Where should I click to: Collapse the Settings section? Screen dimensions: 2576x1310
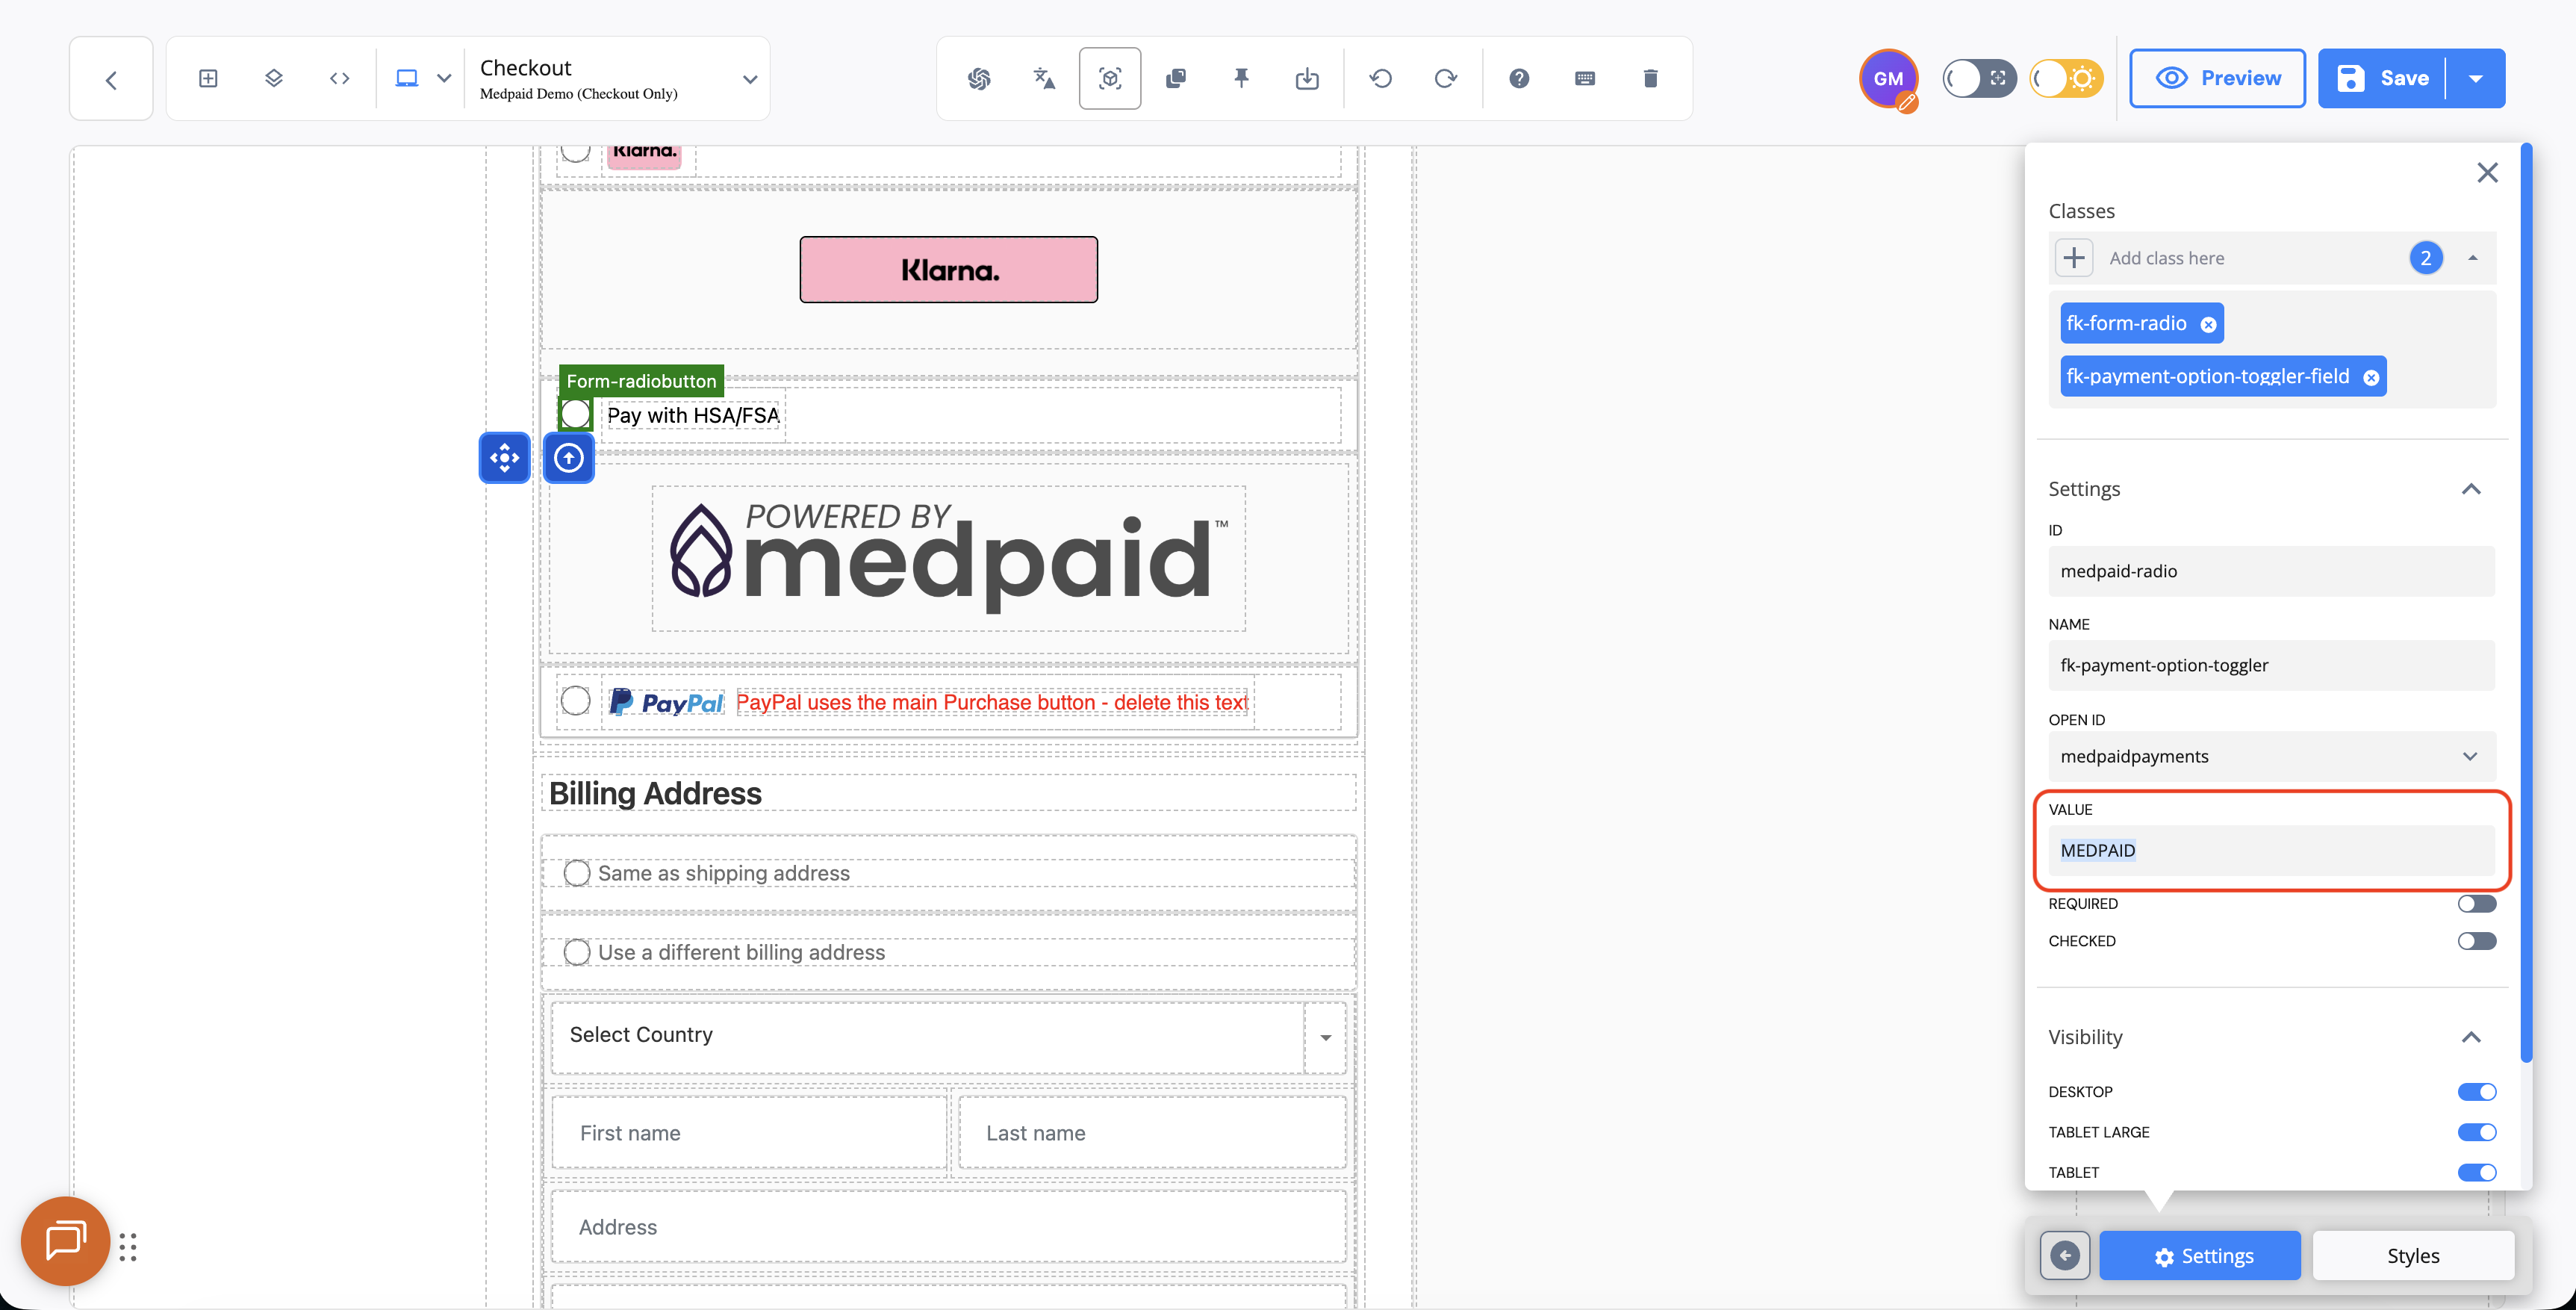[x=2471, y=489]
